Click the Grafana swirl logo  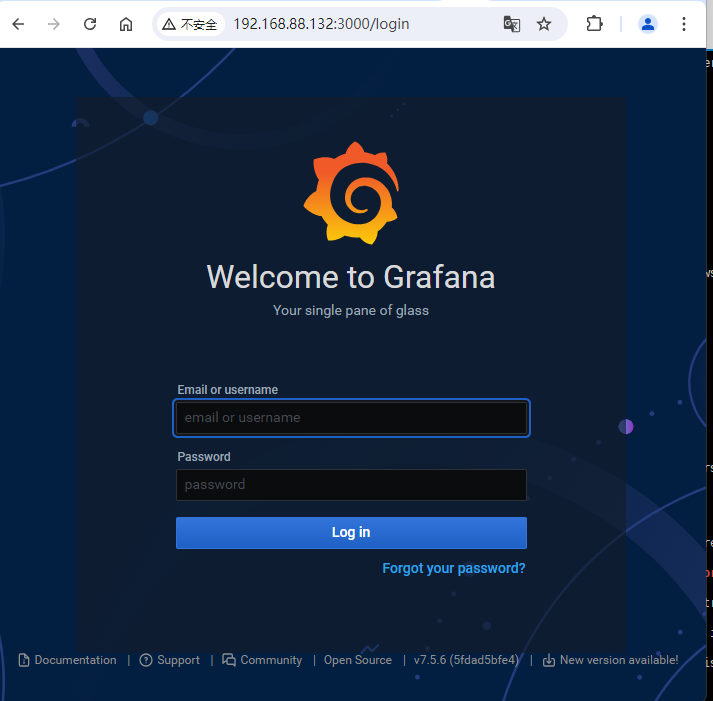click(351, 194)
